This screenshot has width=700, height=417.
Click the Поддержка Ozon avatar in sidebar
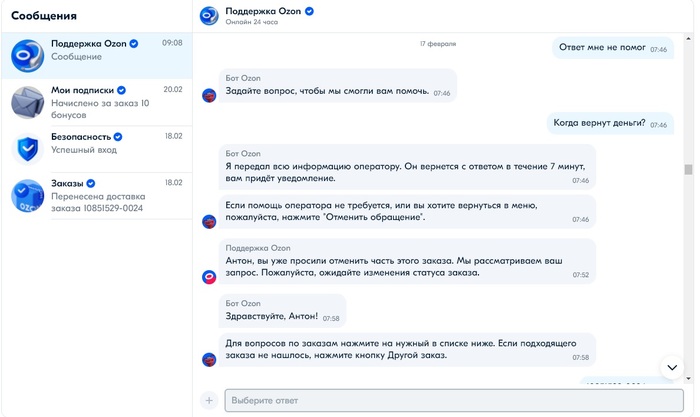click(x=27, y=56)
